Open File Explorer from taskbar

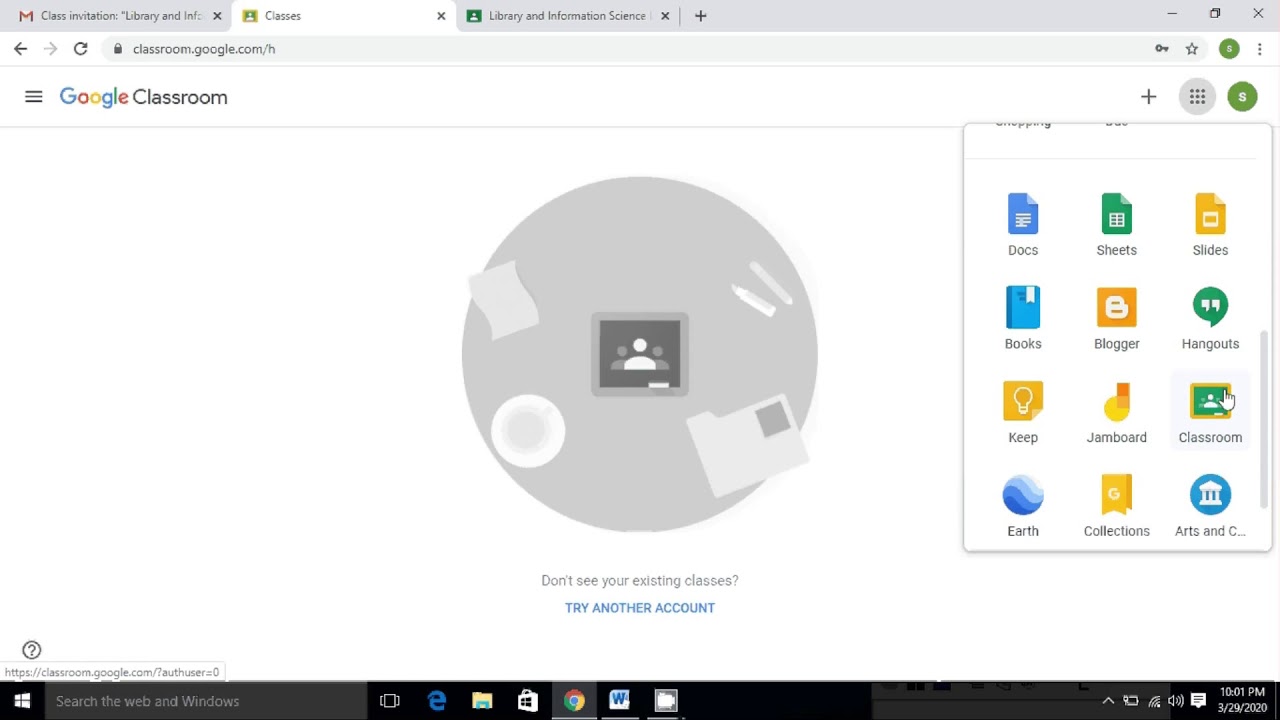482,701
